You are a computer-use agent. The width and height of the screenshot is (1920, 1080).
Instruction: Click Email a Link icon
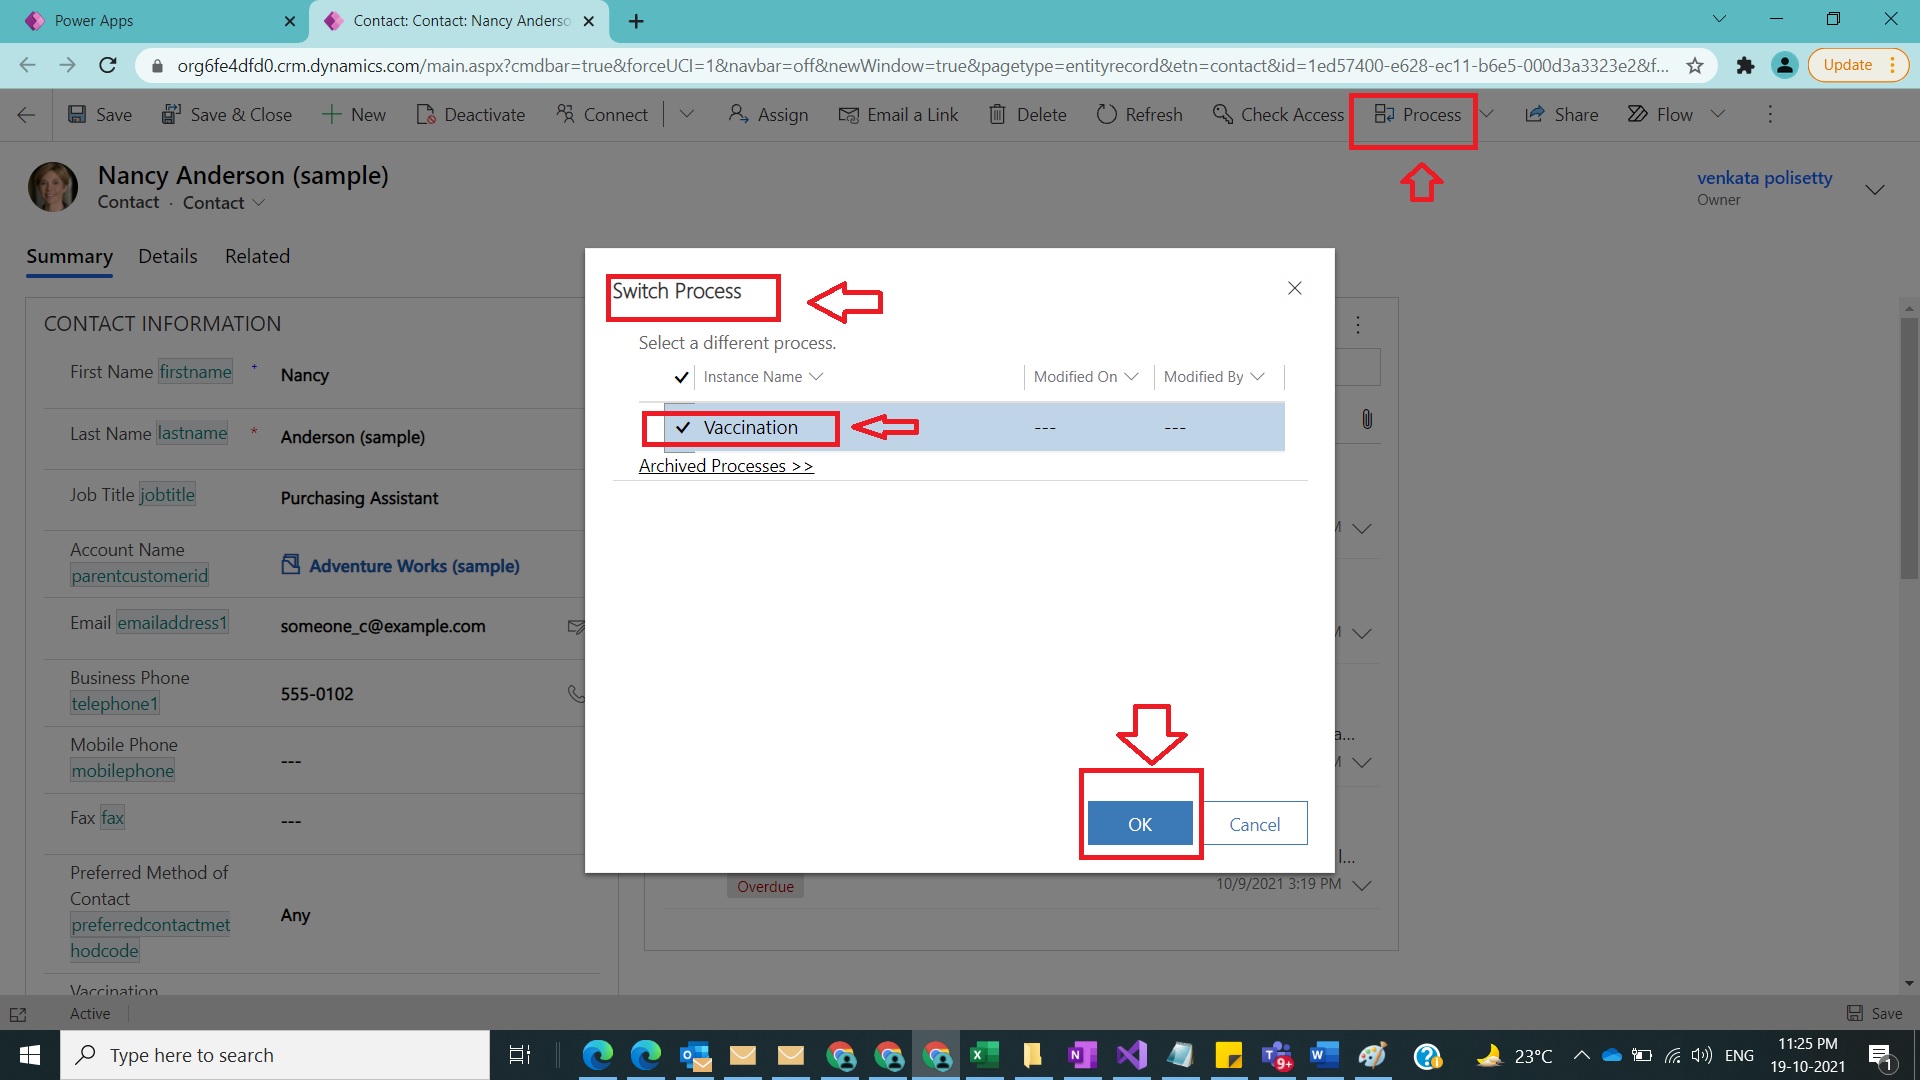pyautogui.click(x=848, y=114)
